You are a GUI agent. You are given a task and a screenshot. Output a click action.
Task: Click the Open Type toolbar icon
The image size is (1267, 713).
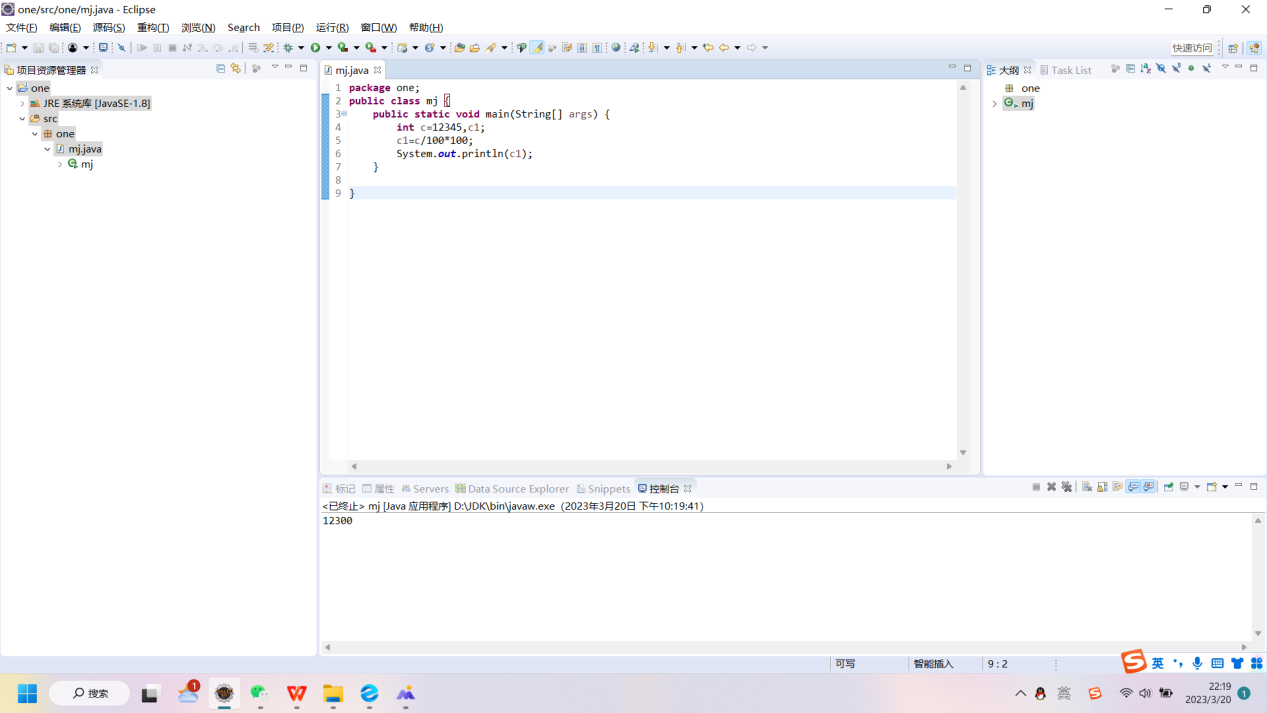coord(459,47)
